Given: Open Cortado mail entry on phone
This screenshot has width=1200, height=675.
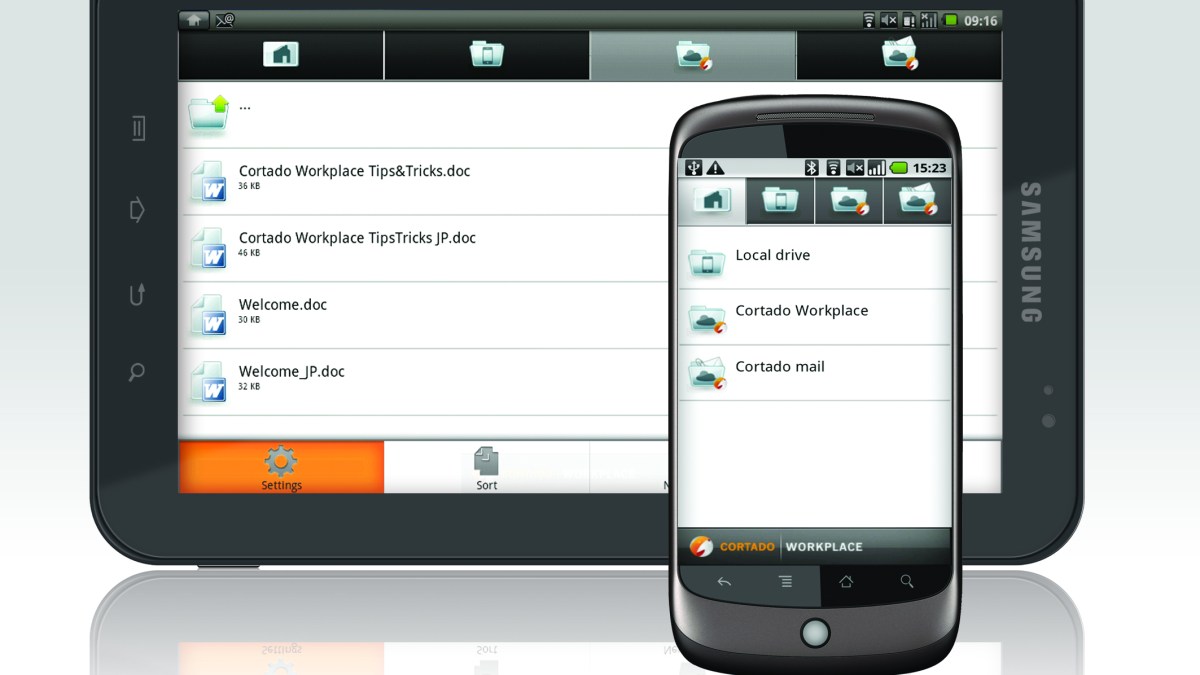Looking at the screenshot, I should pyautogui.click(x=779, y=368).
